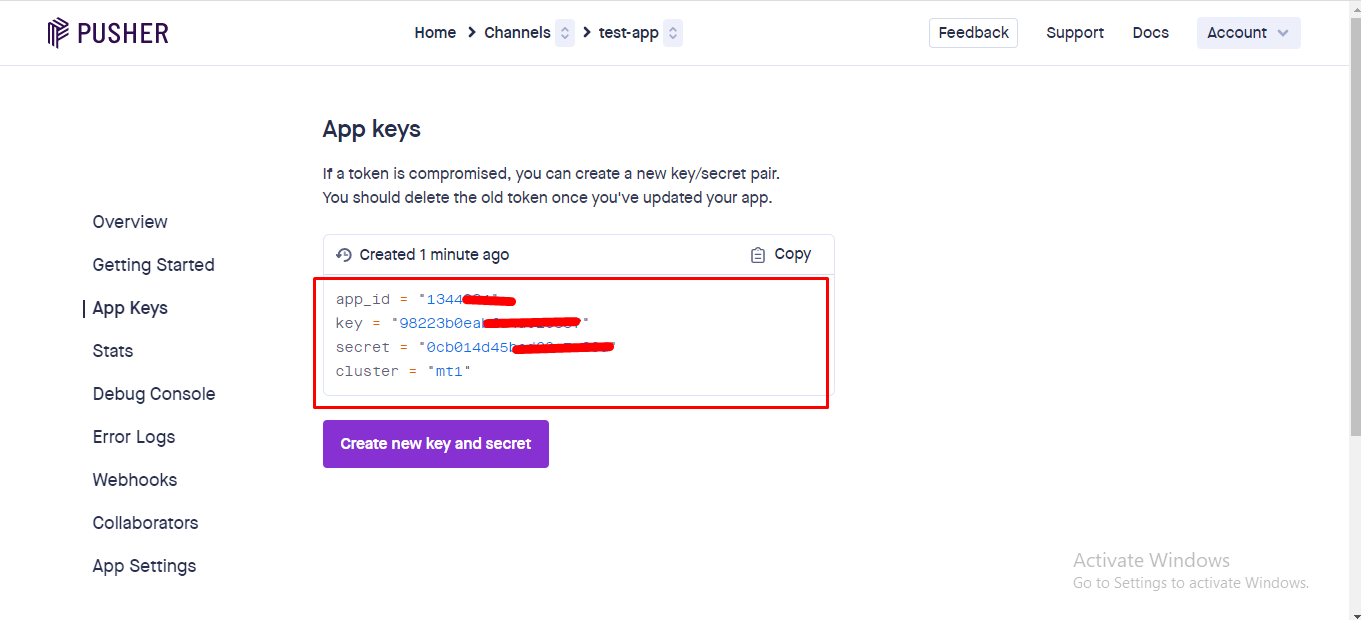The width and height of the screenshot is (1361, 620).
Task: Go to Home breadcrumb
Action: [x=435, y=33]
